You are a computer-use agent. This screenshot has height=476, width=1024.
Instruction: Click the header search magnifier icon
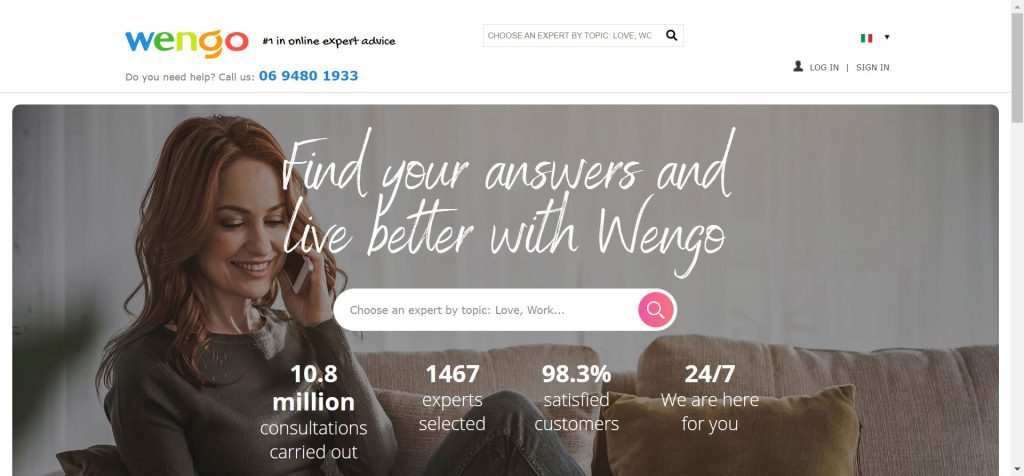point(671,35)
